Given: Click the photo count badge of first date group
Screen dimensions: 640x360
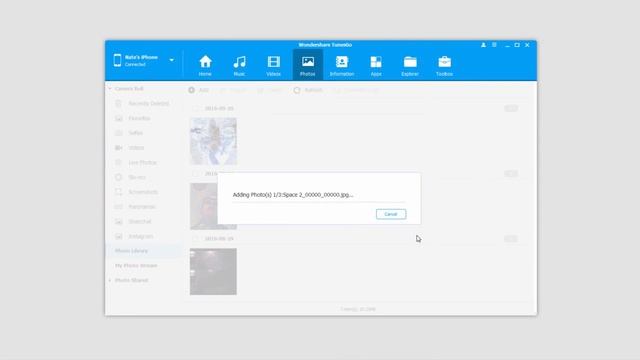Looking at the screenshot, I should 511,109.
